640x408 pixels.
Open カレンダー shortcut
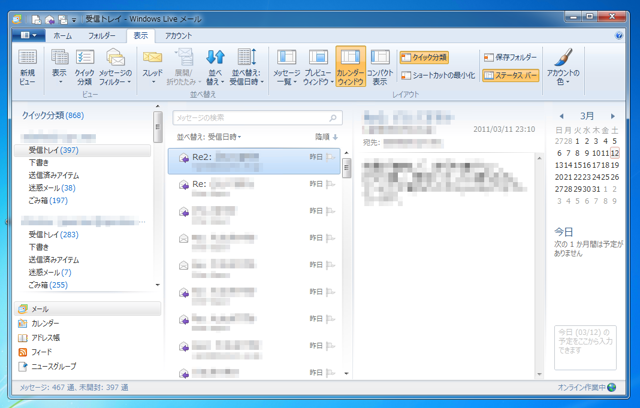pyautogui.click(x=39, y=323)
